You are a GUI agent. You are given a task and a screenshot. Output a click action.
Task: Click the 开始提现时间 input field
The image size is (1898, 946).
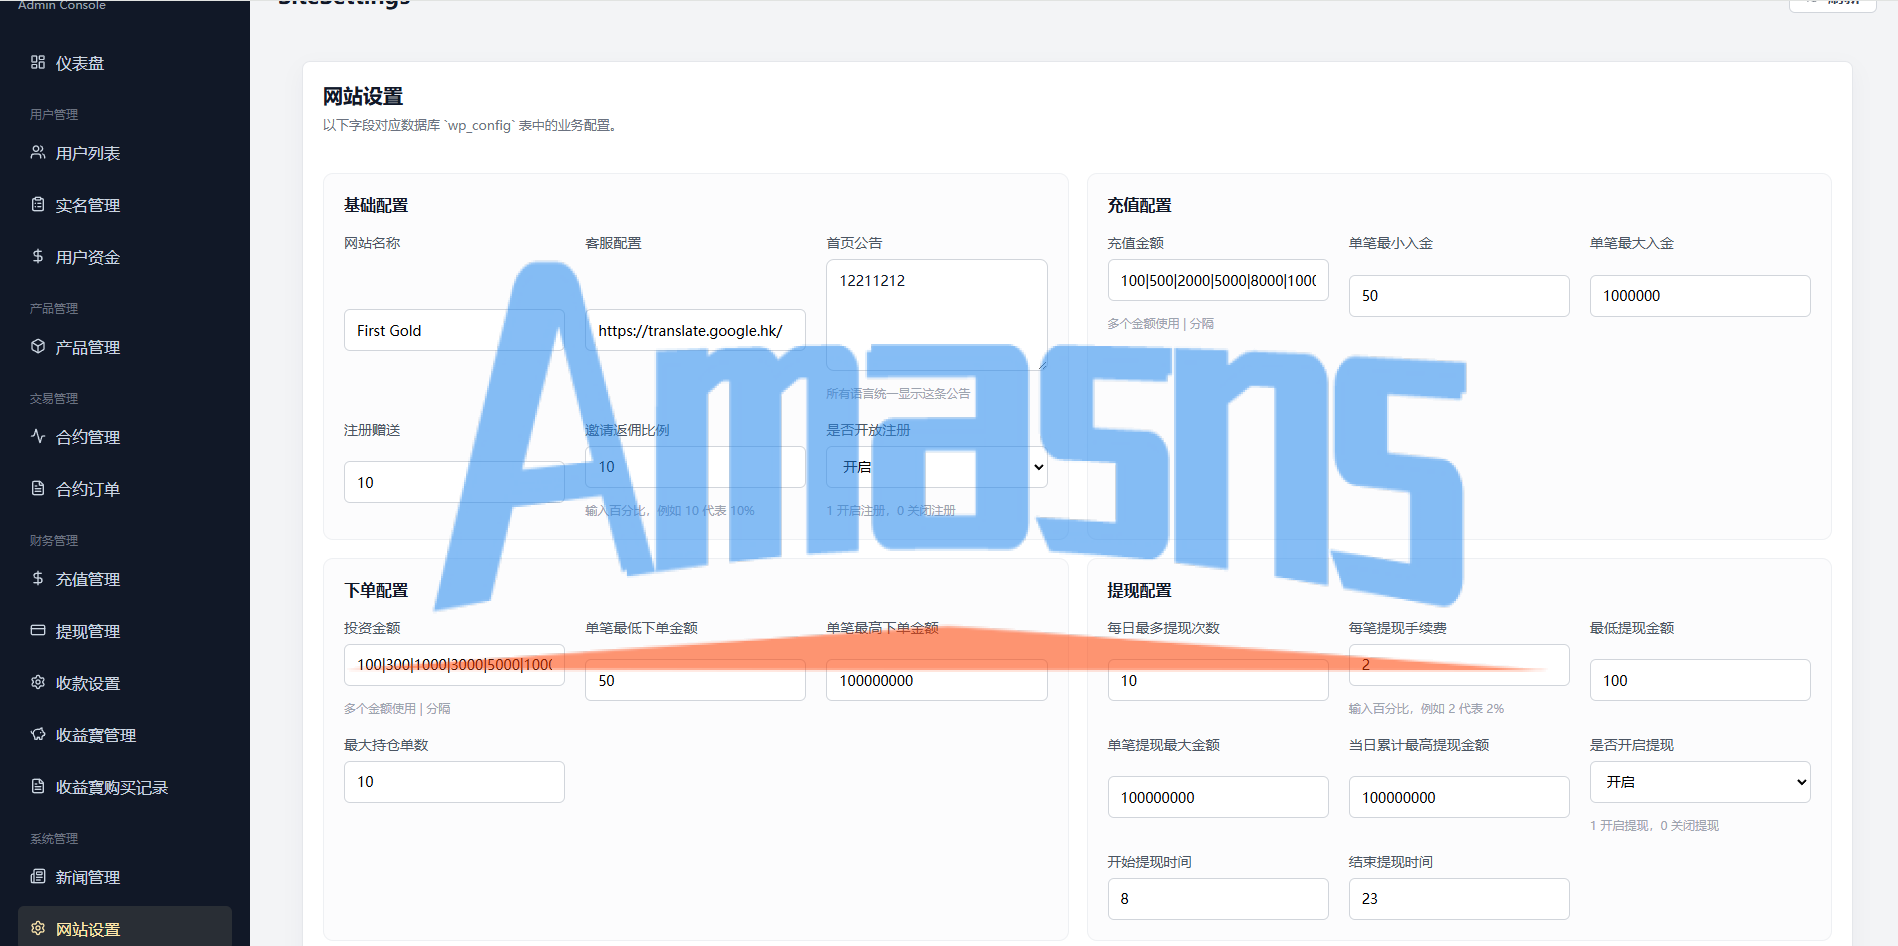(1218, 899)
